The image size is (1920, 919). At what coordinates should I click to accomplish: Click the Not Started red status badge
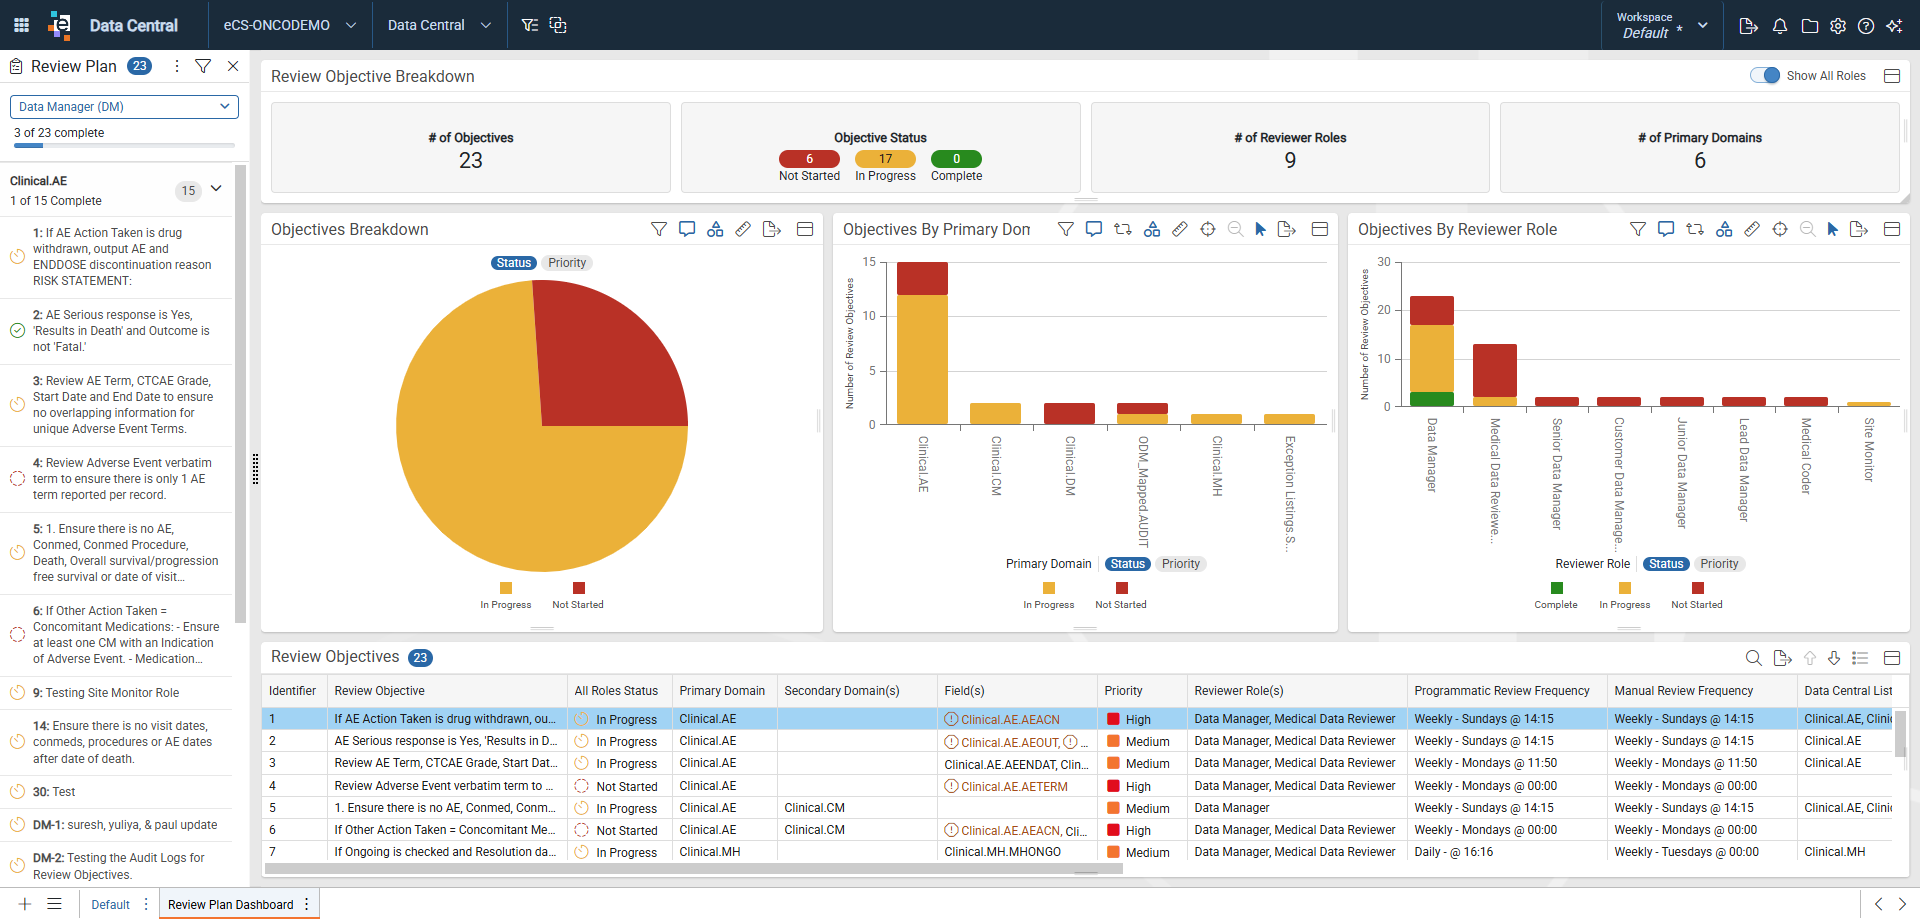810,159
